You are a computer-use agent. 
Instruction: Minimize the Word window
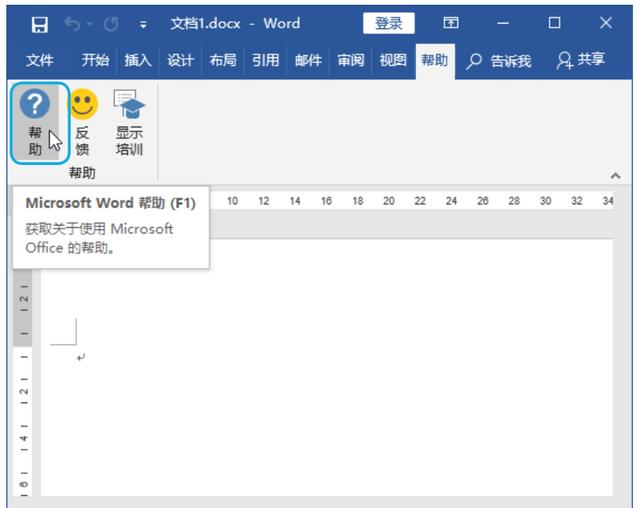coord(503,23)
